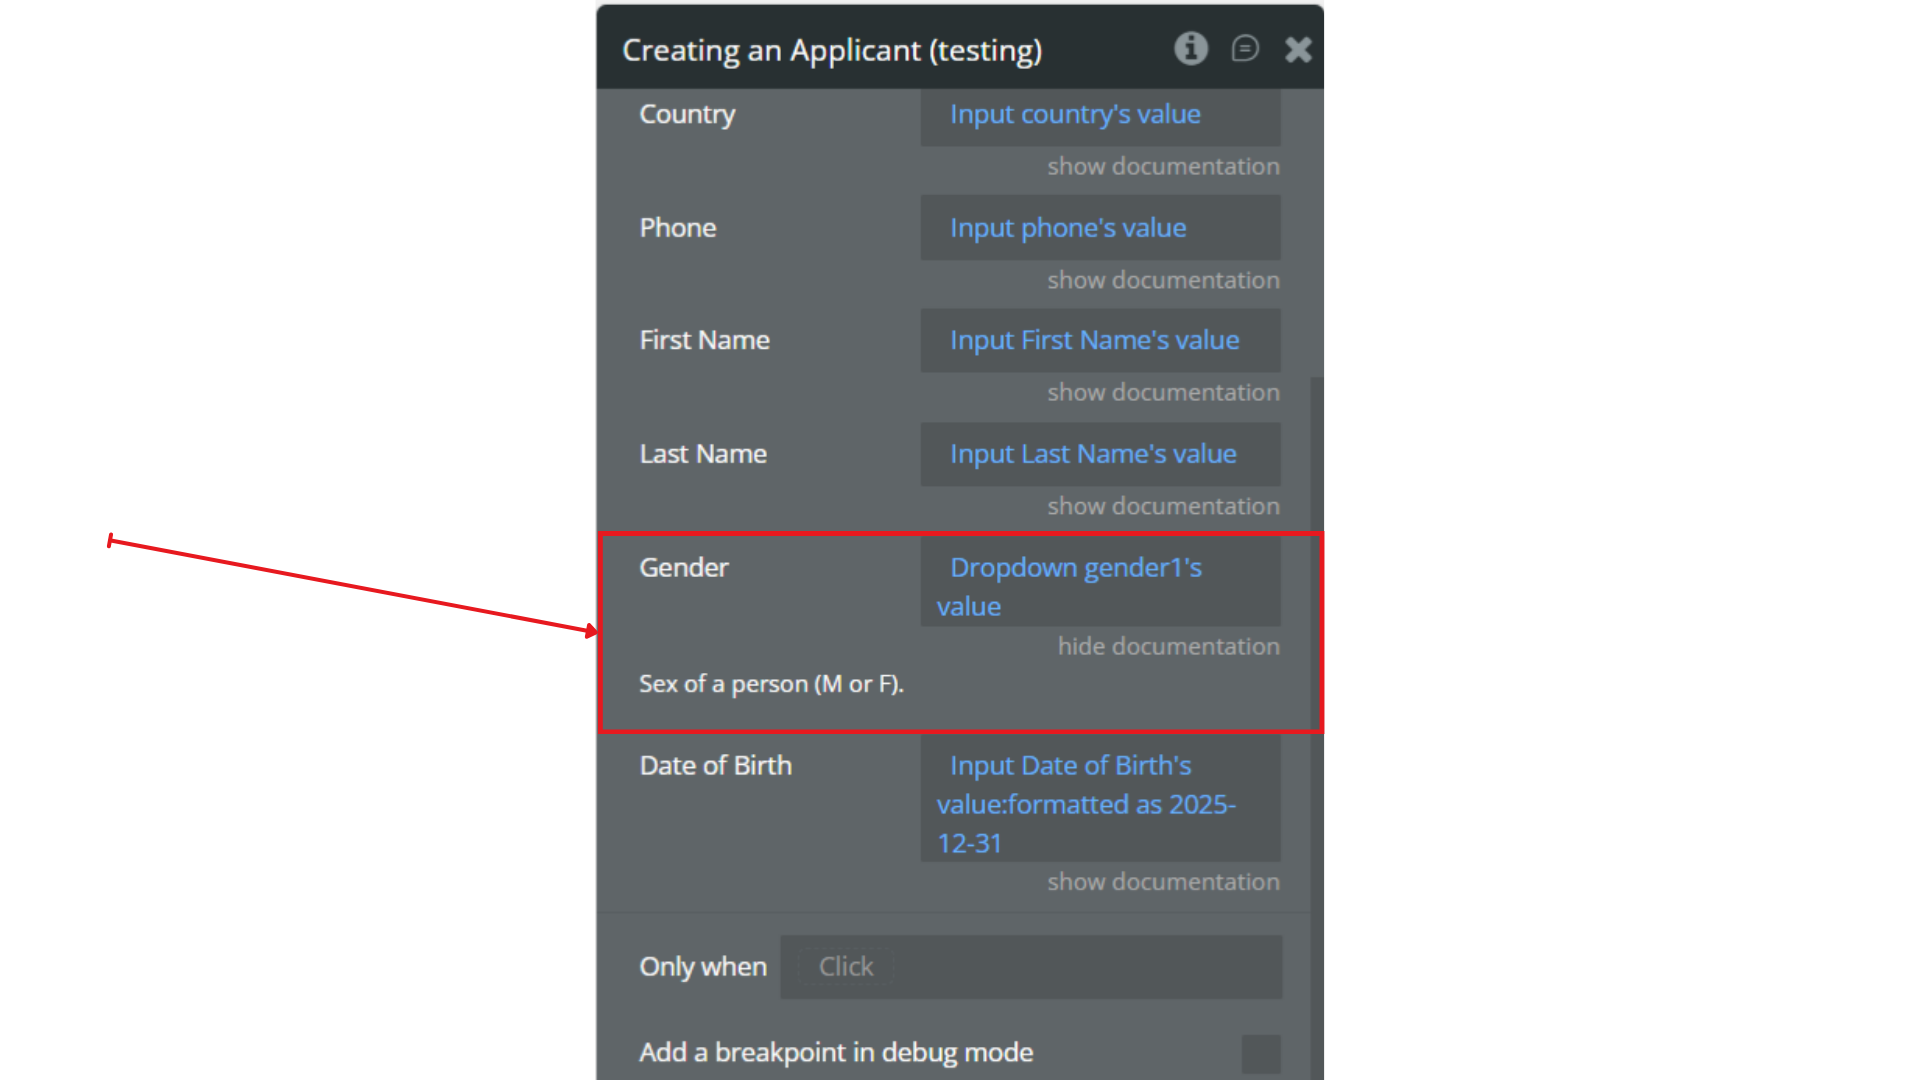Enable breakpoint in debug mode checkbox
The width and height of the screenshot is (1920, 1080).
click(x=1260, y=1053)
